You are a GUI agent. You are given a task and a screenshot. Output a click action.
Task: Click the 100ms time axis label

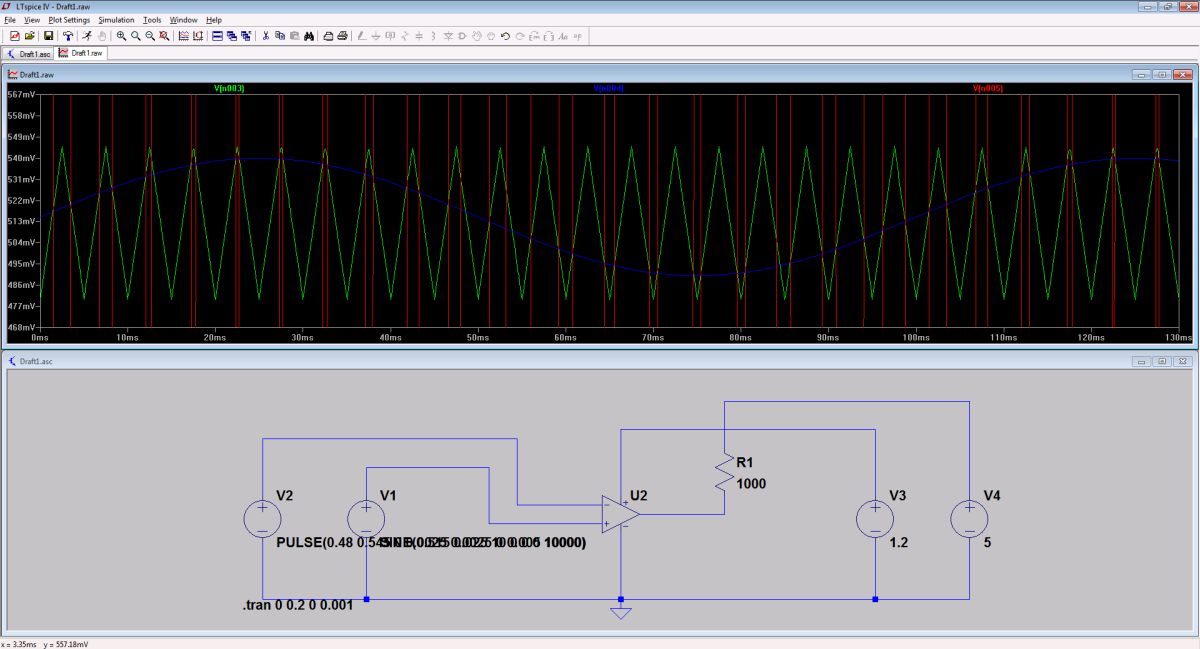click(916, 338)
